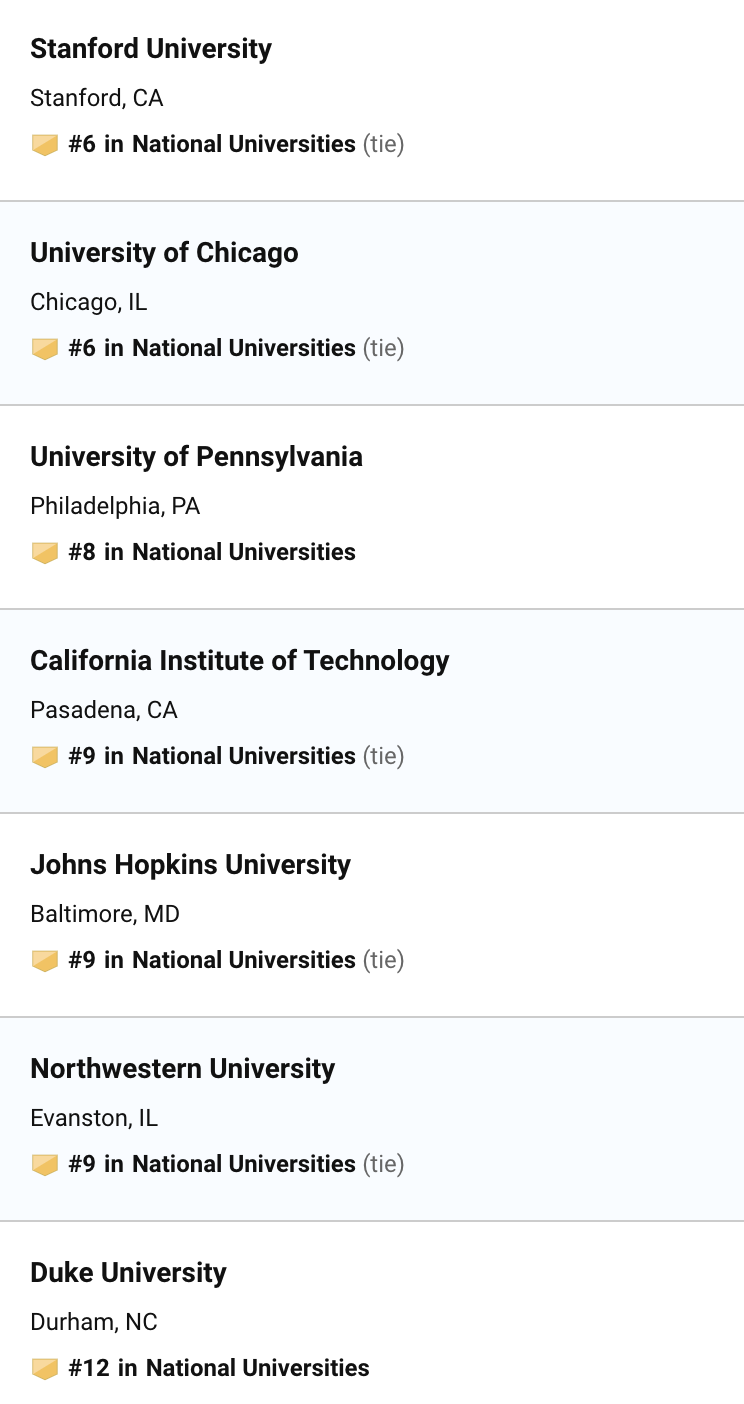This screenshot has width=744, height=1404.
Task: Open the Northwestern University profile
Action: 183,1069
